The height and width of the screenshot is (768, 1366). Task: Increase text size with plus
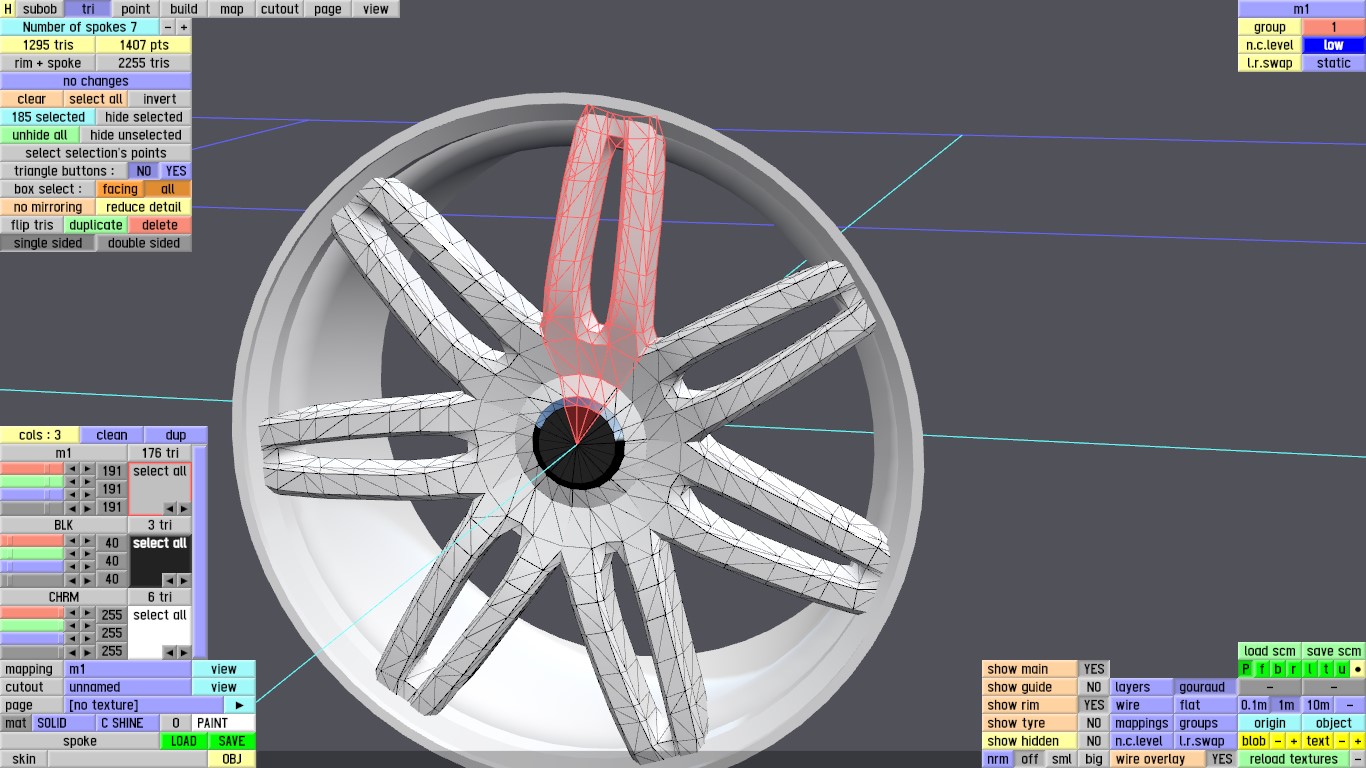(x=1358, y=741)
